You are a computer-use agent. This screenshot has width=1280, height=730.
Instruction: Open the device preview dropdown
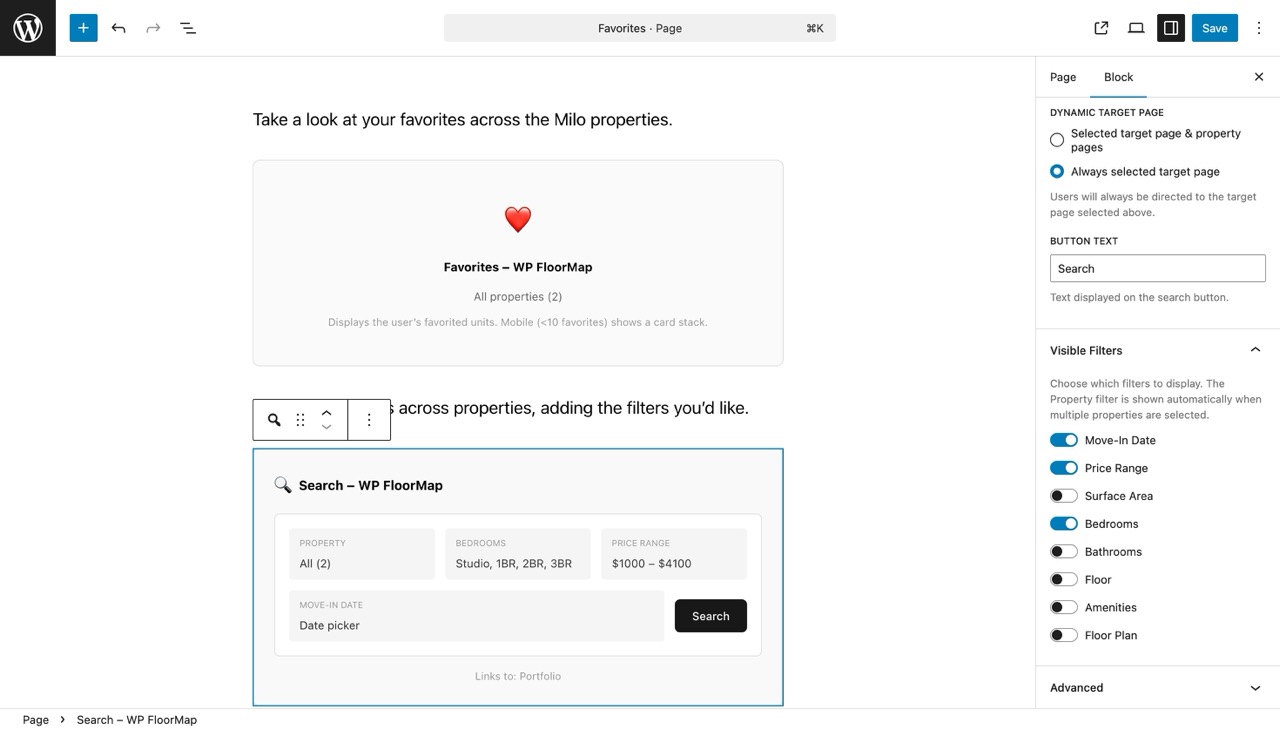click(1136, 27)
